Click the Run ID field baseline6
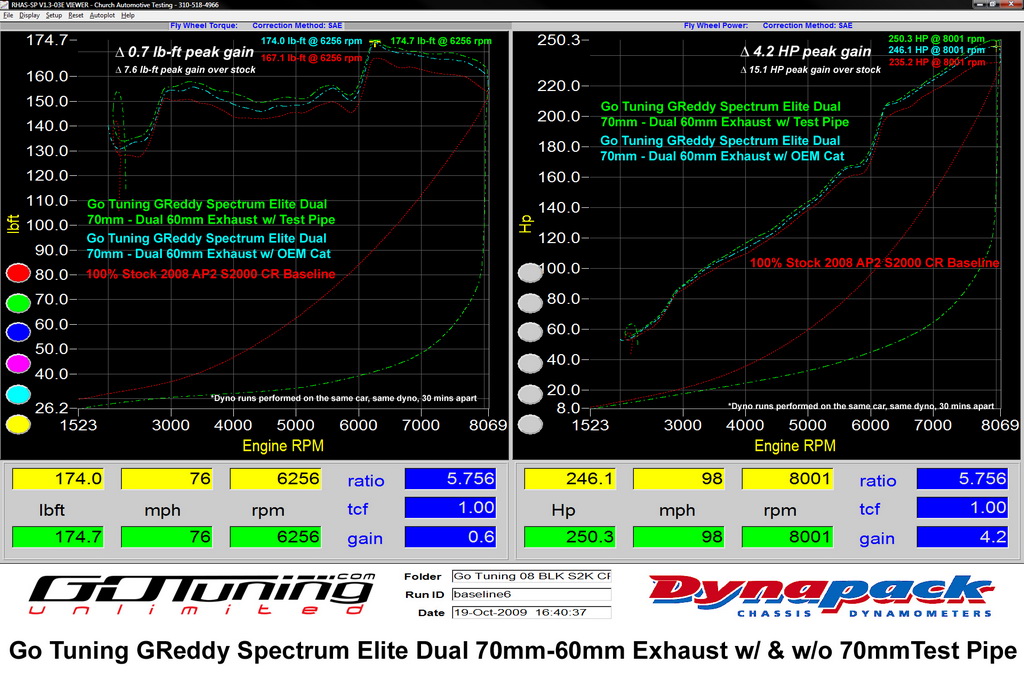The image size is (1024, 683). point(532,594)
